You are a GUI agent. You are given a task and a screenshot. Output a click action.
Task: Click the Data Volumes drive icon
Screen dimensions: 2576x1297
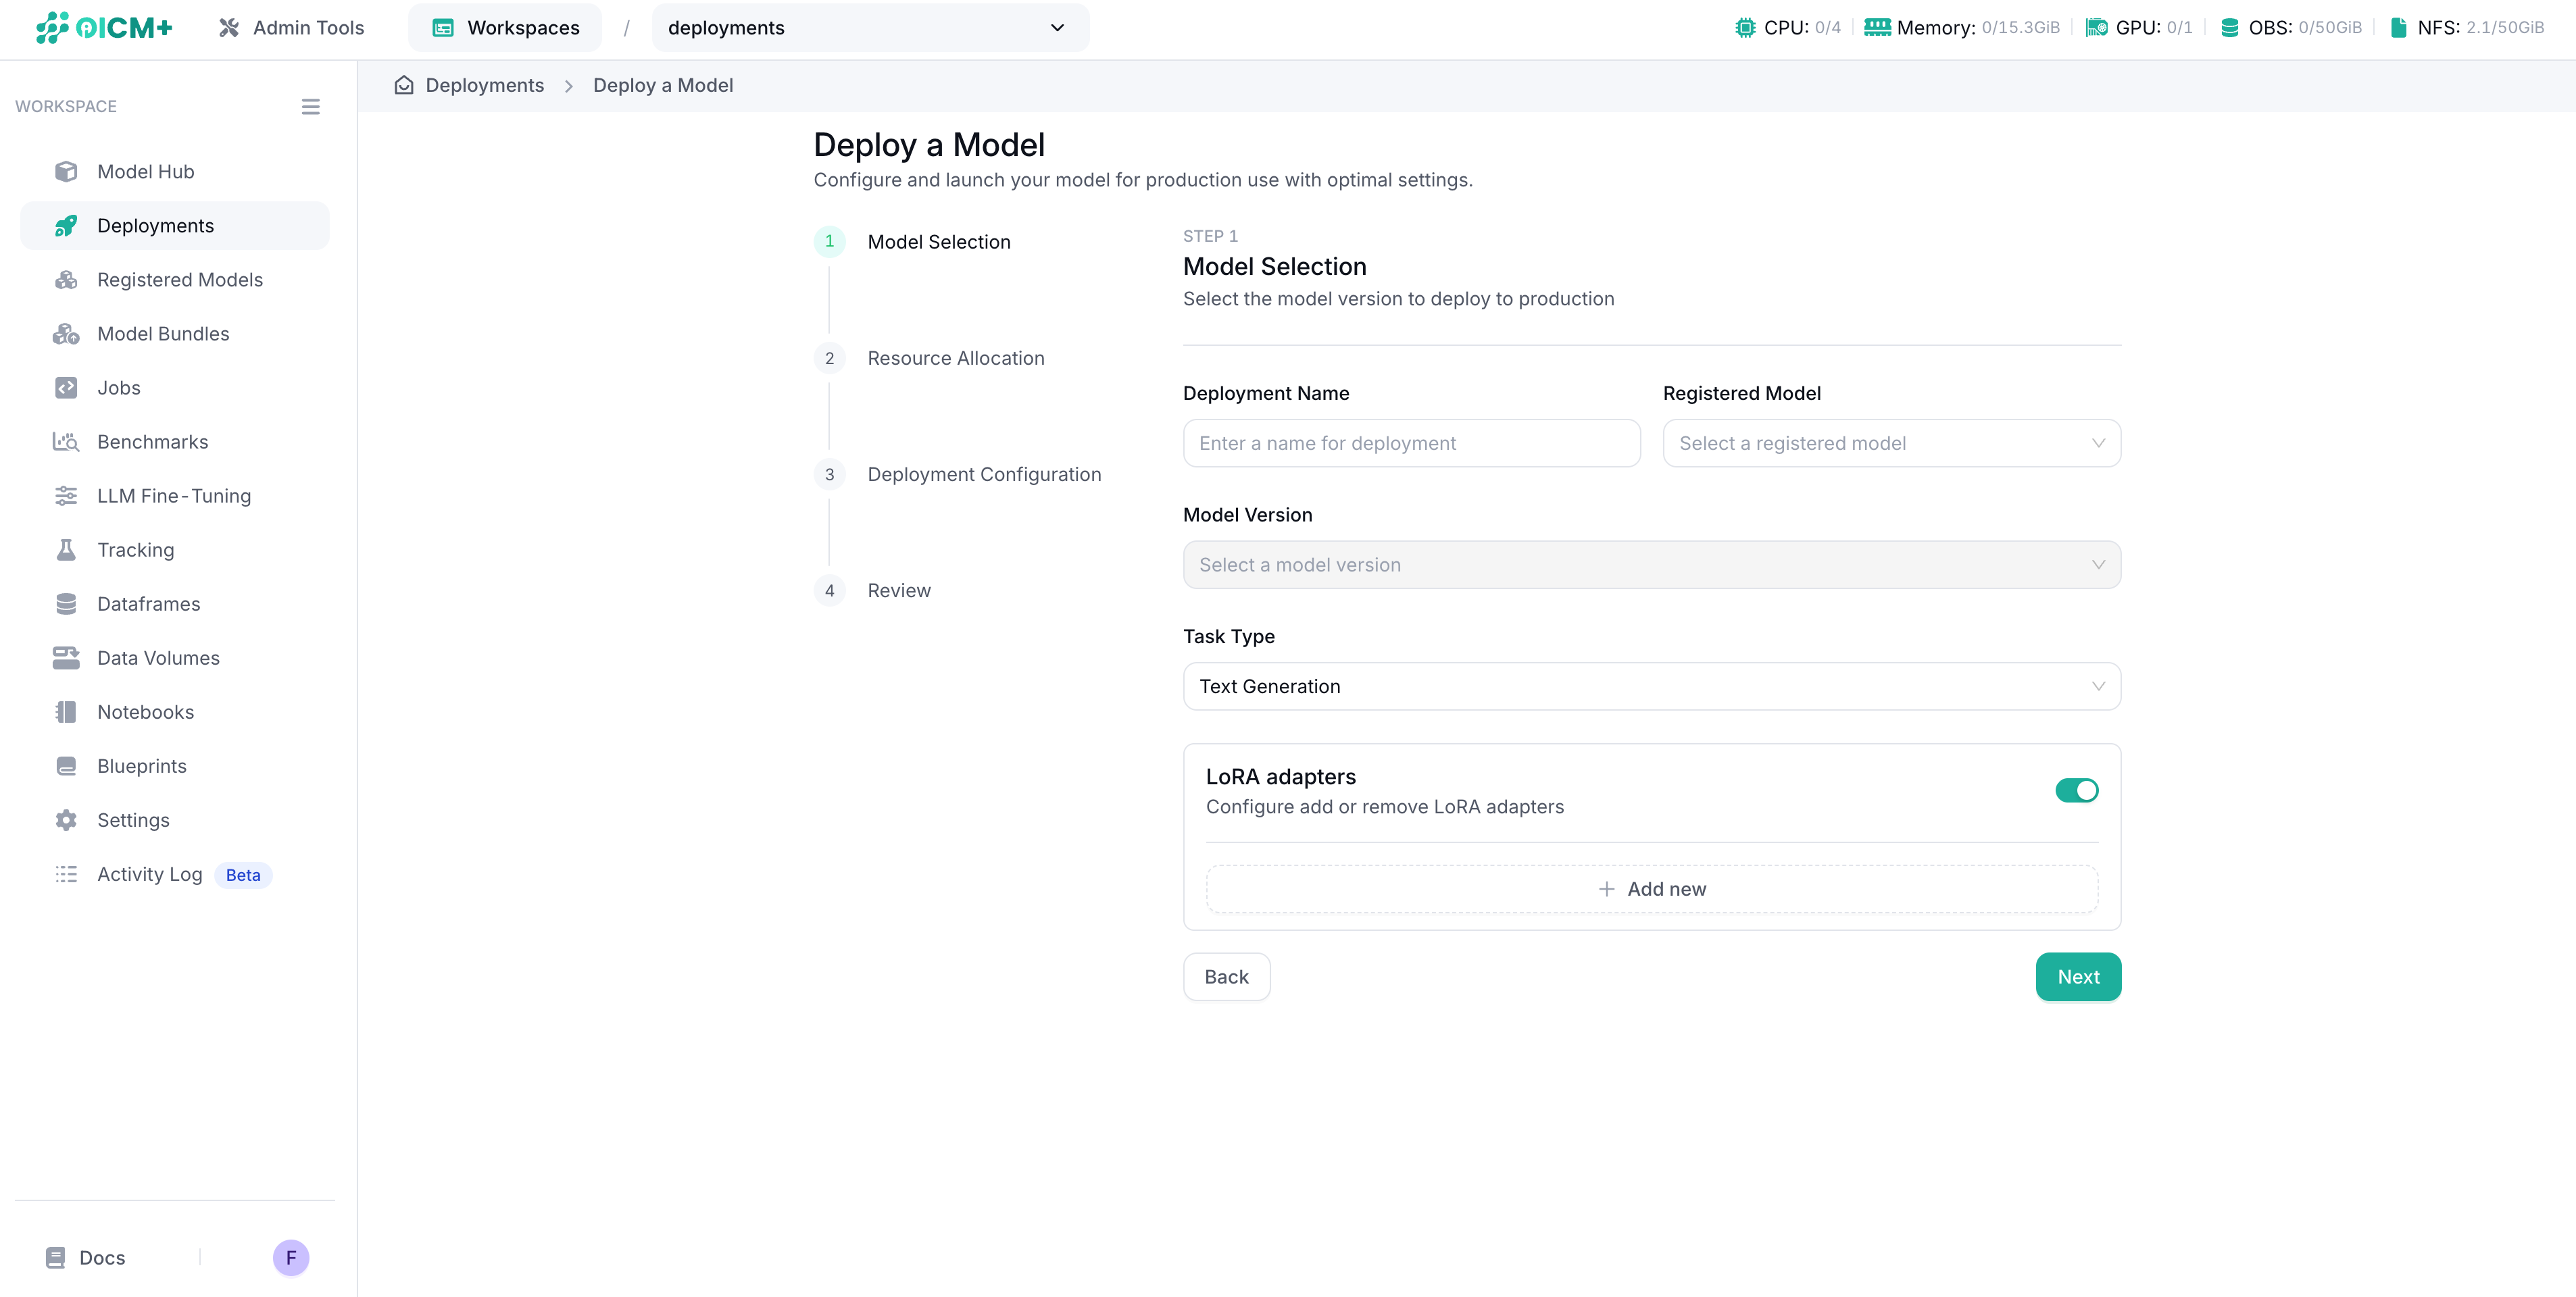pos(66,658)
